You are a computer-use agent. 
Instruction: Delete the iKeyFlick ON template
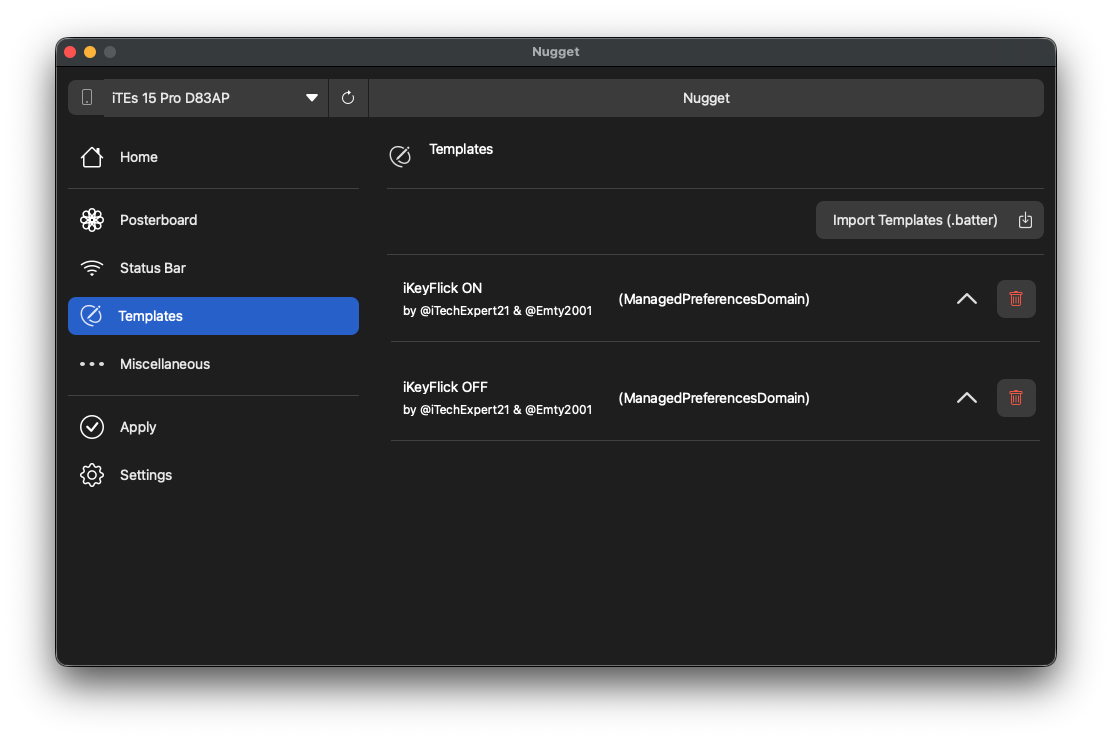1016,299
